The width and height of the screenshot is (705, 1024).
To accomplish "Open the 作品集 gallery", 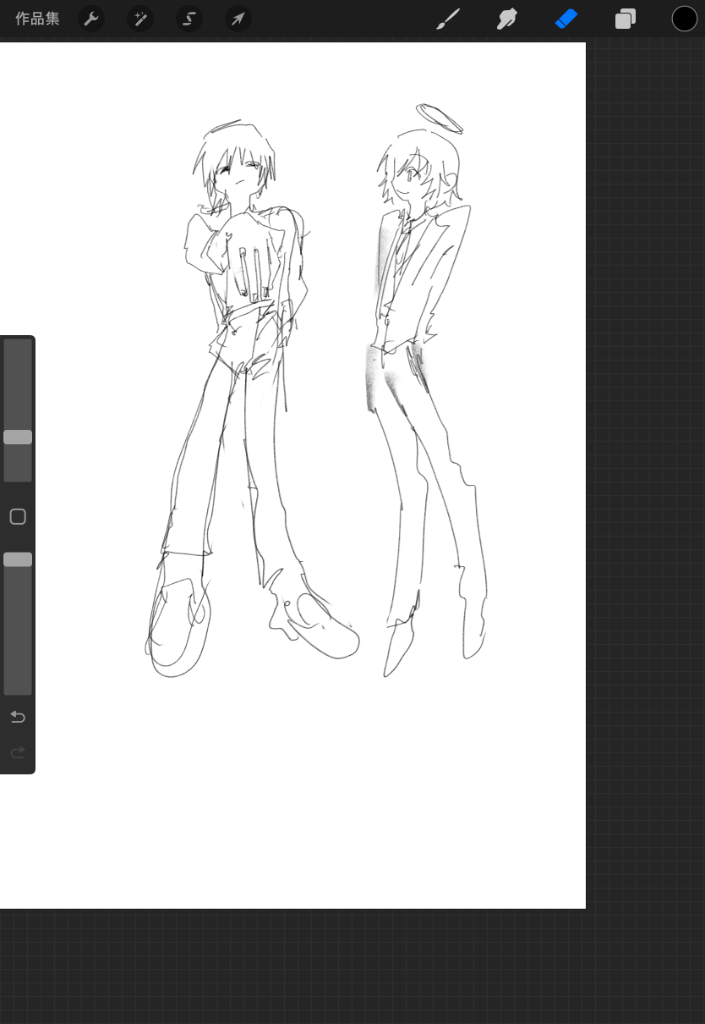I will point(37,19).
